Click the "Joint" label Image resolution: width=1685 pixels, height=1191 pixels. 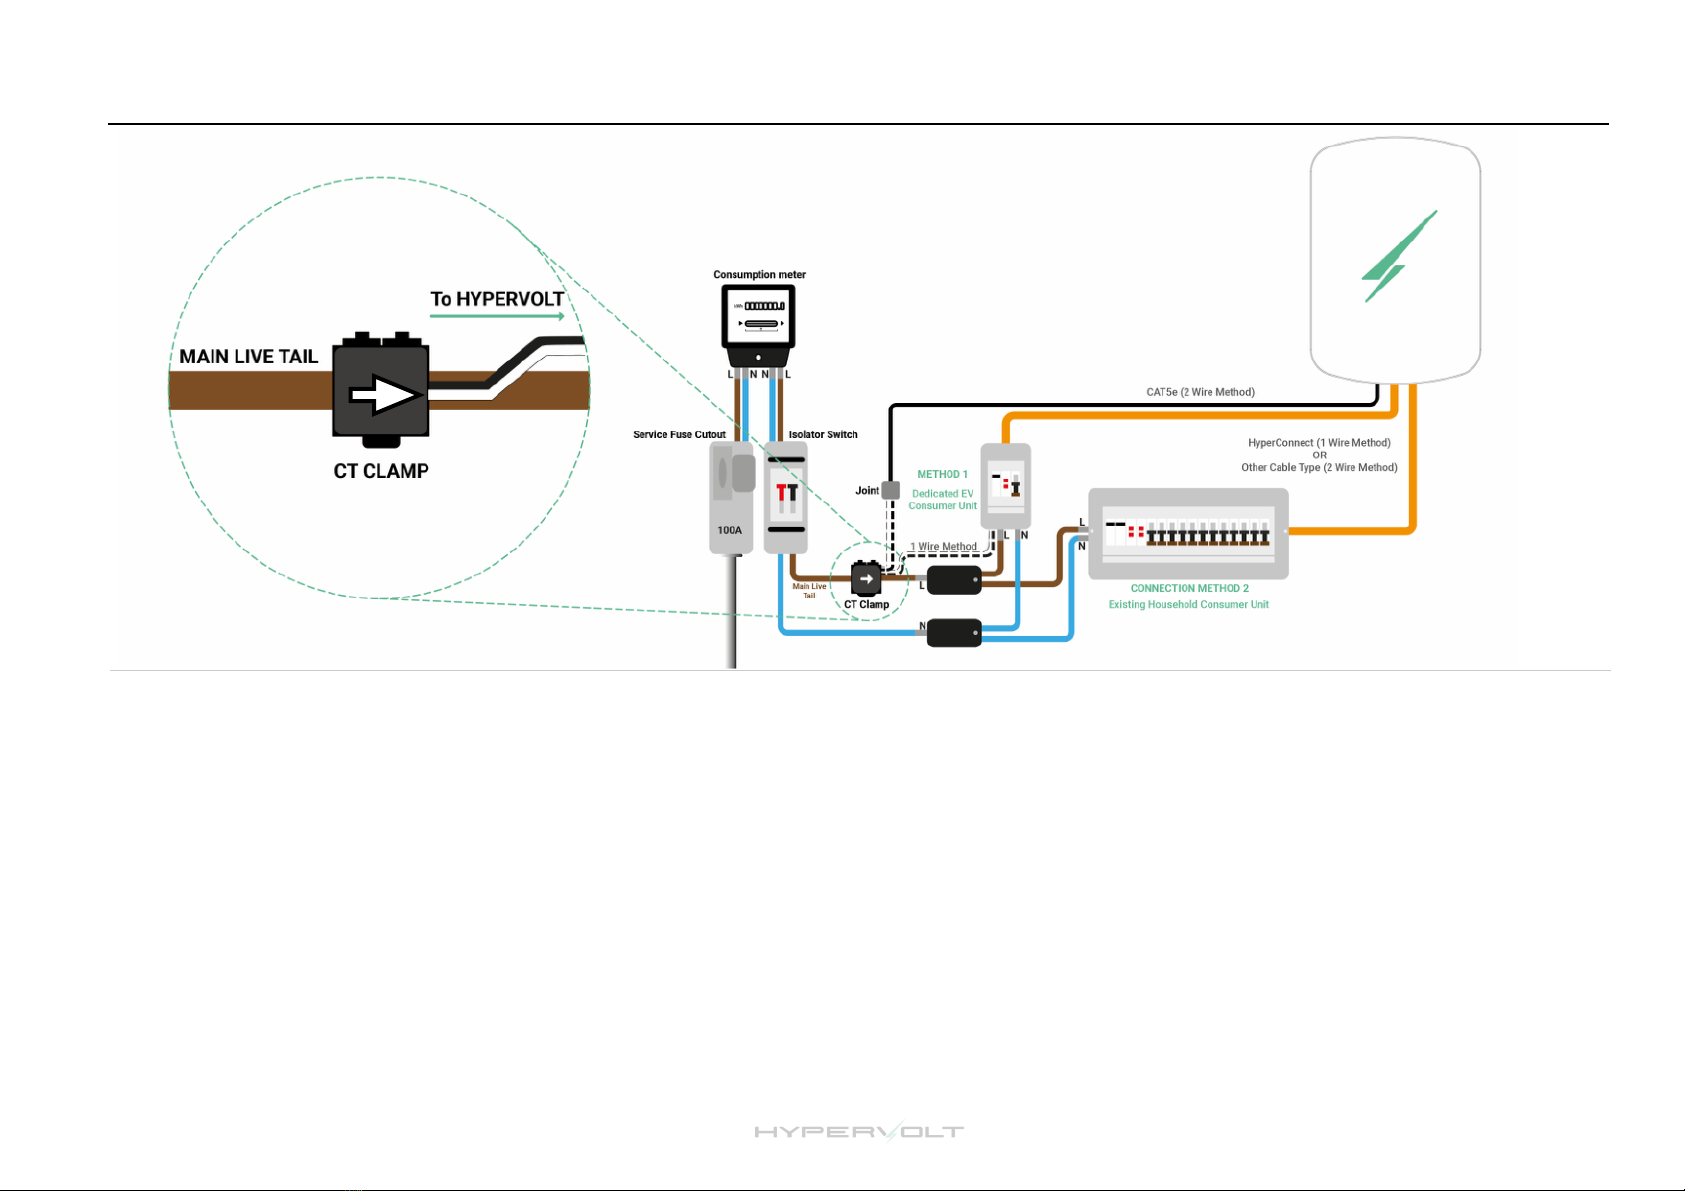click(866, 490)
